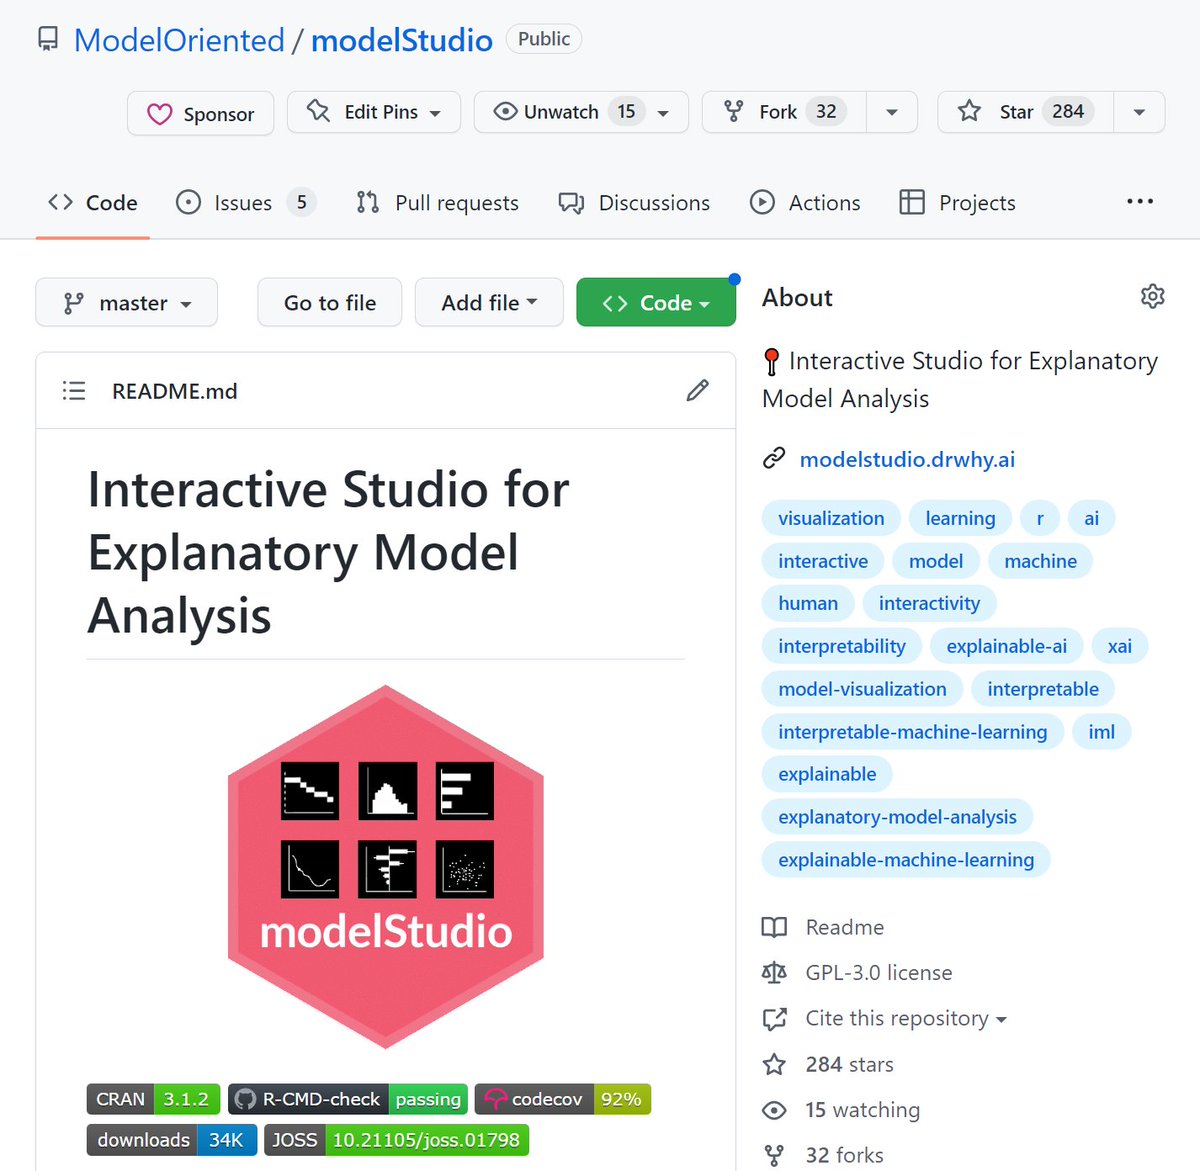This screenshot has width=1200, height=1171.
Task: Open the README outline list icon
Action: (x=74, y=391)
